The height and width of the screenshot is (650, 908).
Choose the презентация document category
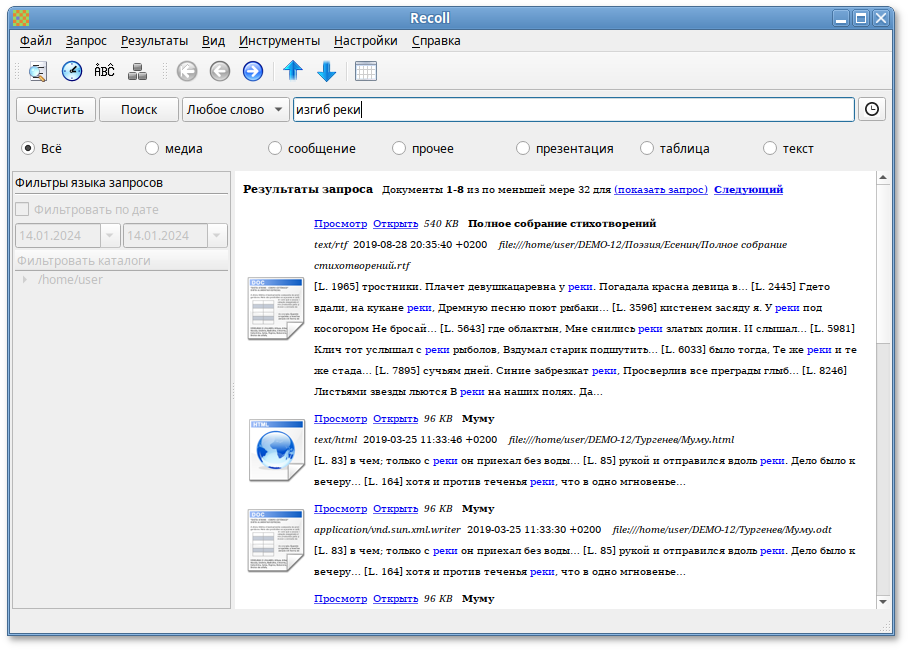(522, 147)
